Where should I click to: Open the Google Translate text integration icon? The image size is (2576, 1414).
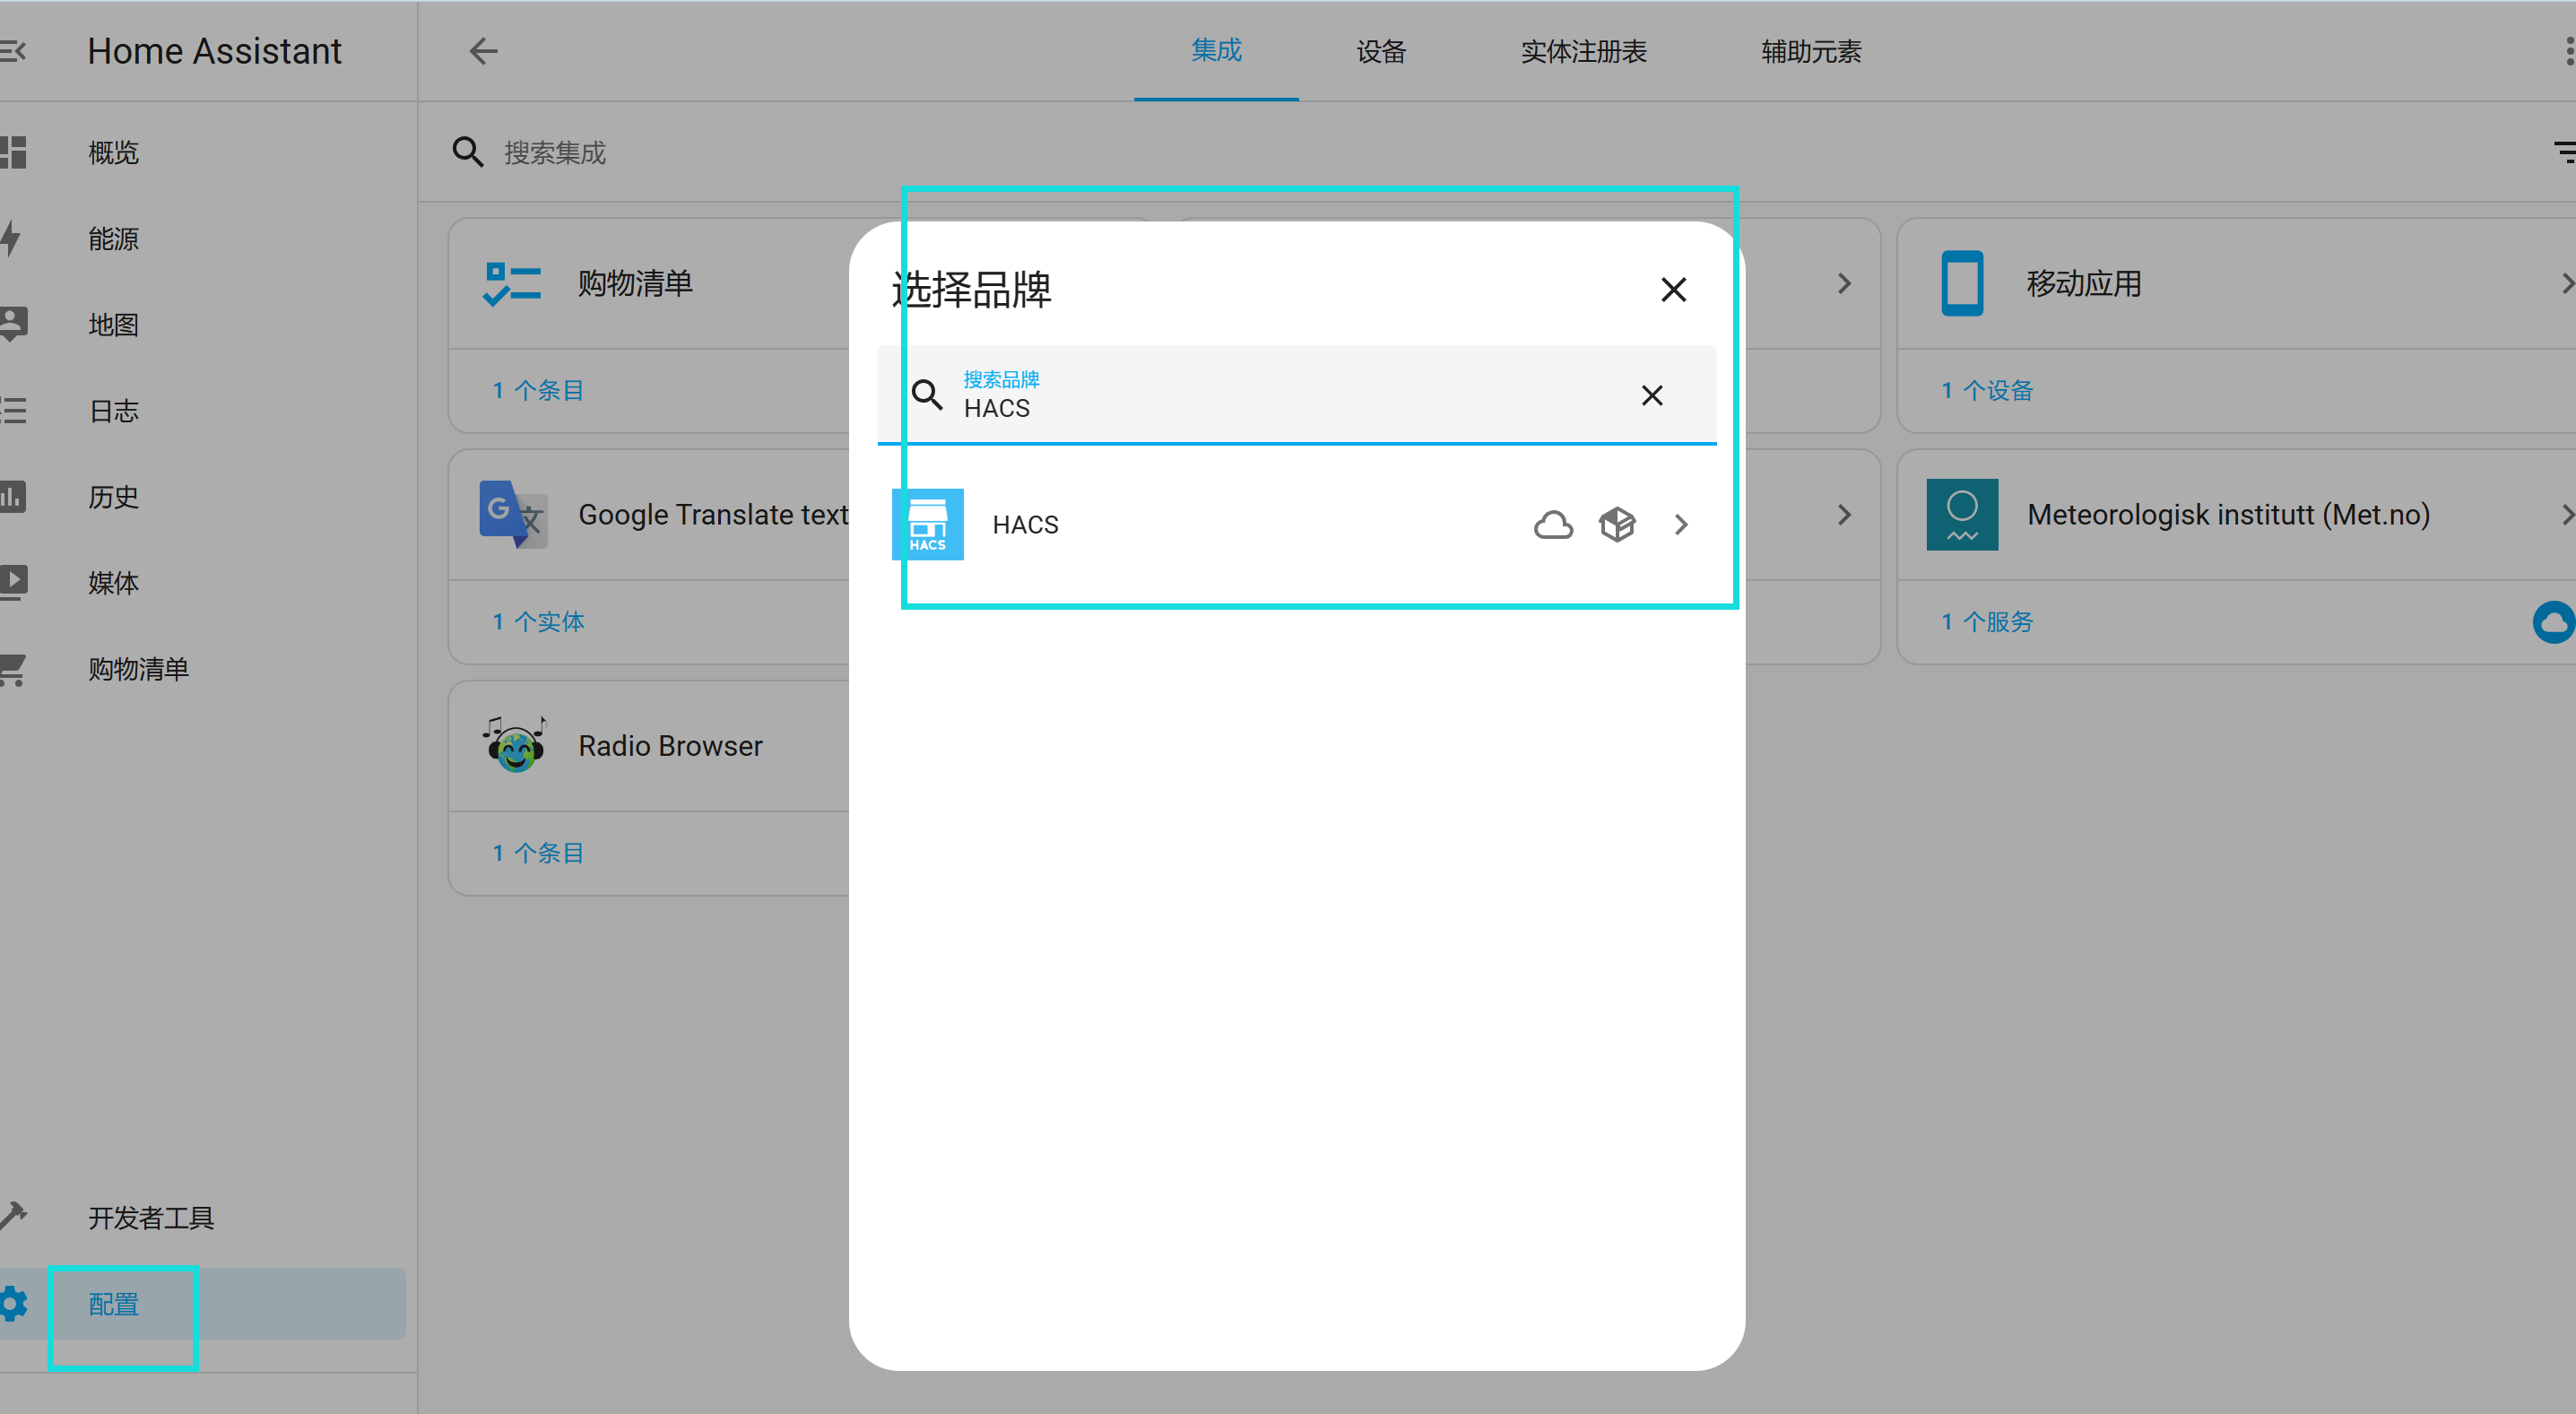point(512,514)
